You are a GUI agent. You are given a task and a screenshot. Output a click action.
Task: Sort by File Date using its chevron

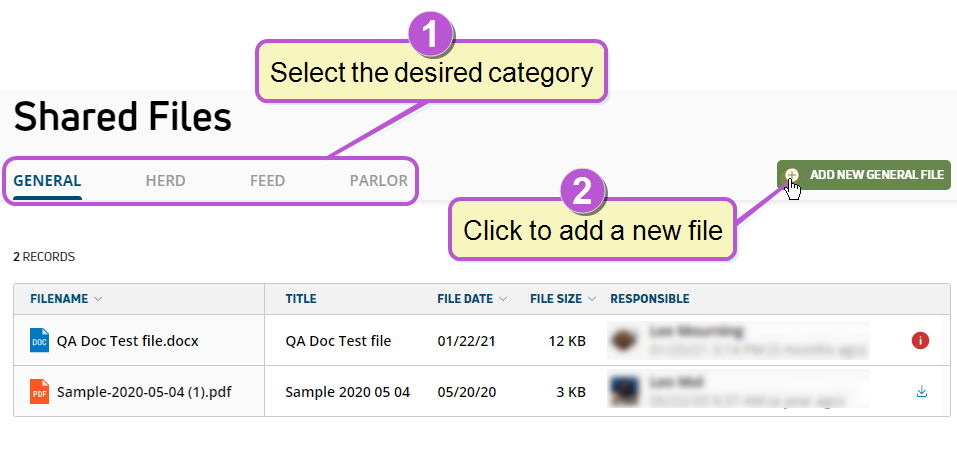[x=503, y=299]
